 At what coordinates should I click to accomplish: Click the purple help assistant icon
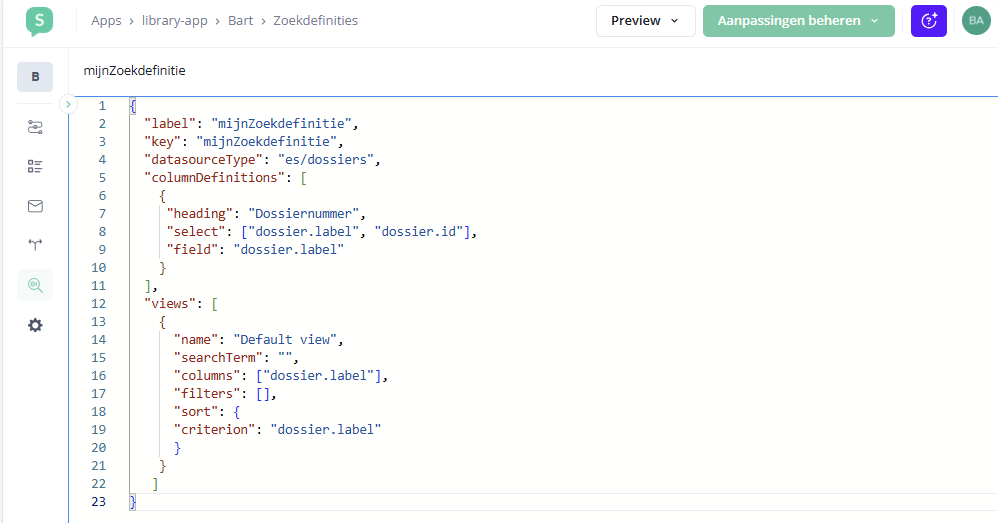point(928,21)
